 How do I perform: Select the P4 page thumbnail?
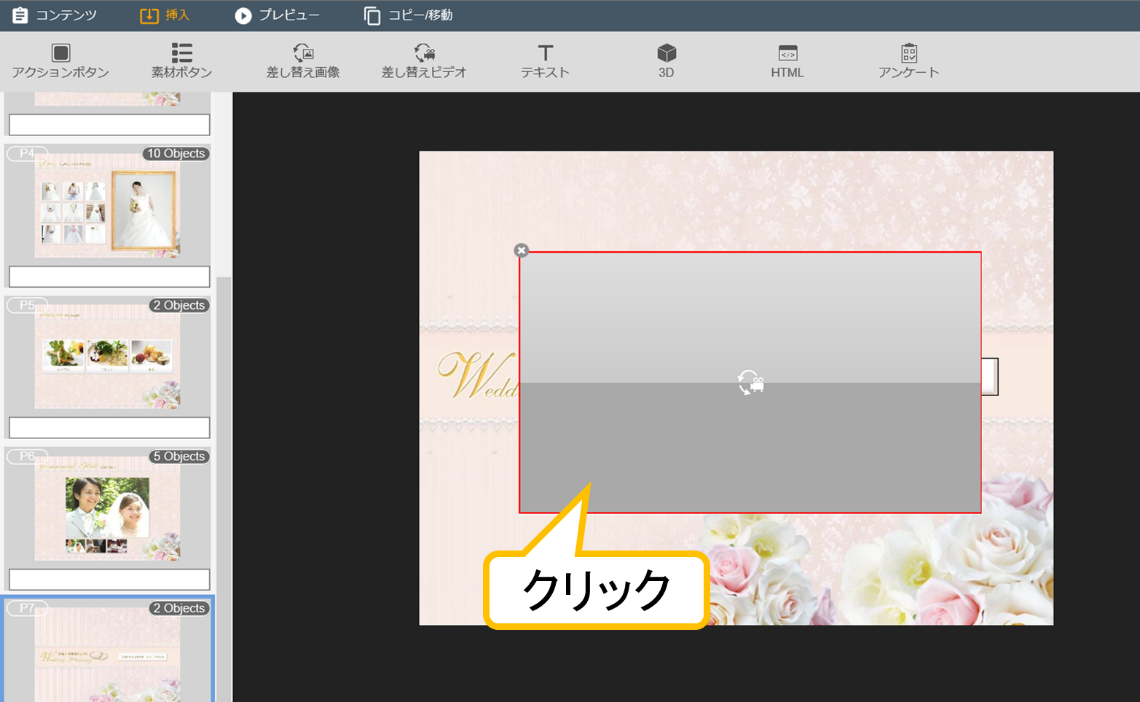108,205
